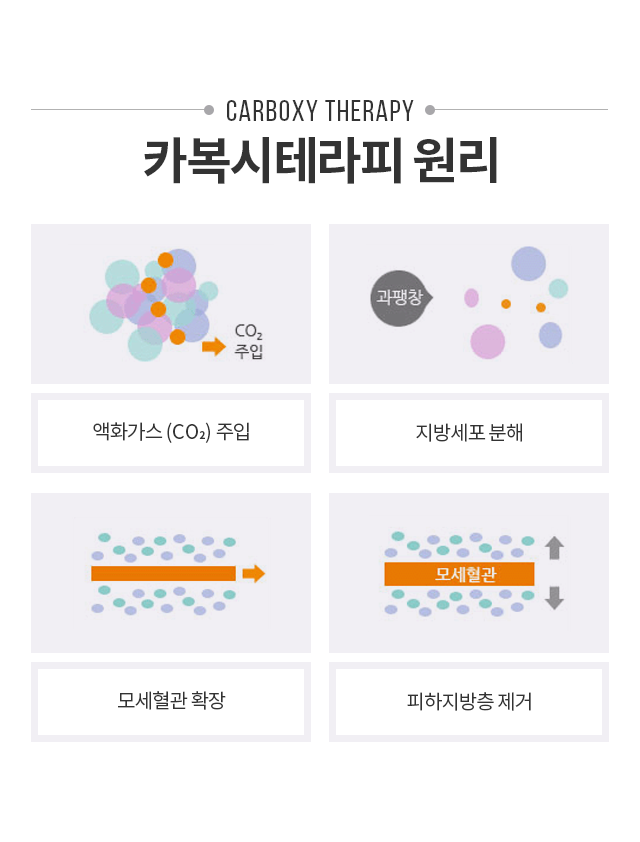Select the large pink circle below the 과팽창 badge

[488, 341]
